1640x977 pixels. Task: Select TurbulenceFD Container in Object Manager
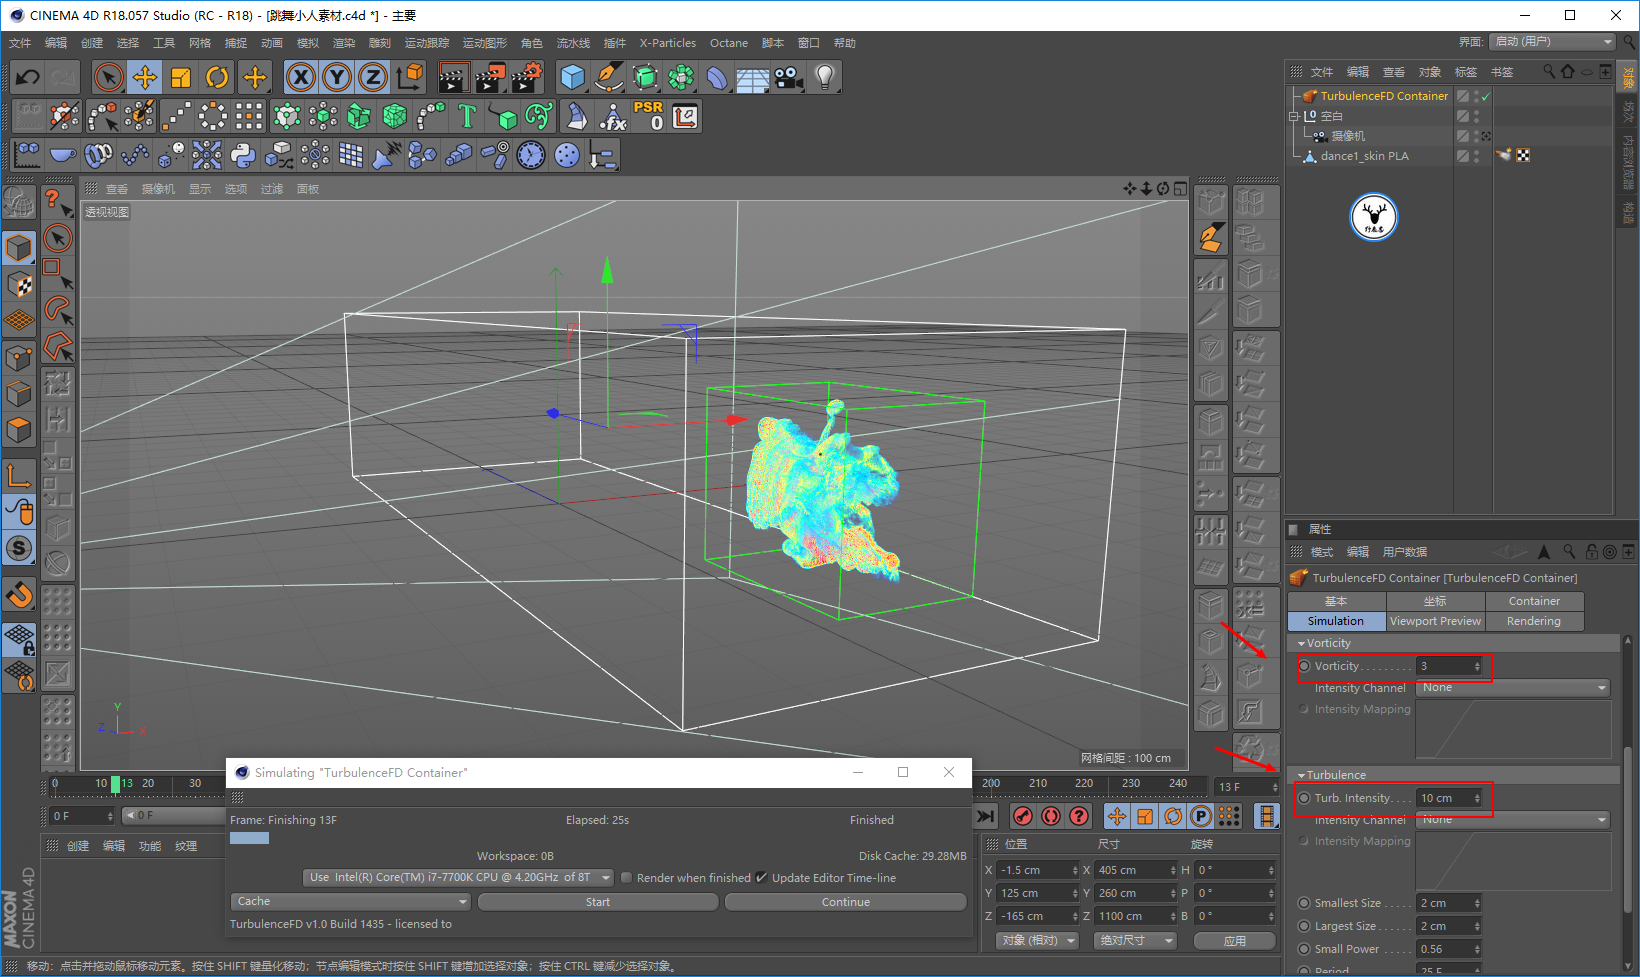point(1384,96)
